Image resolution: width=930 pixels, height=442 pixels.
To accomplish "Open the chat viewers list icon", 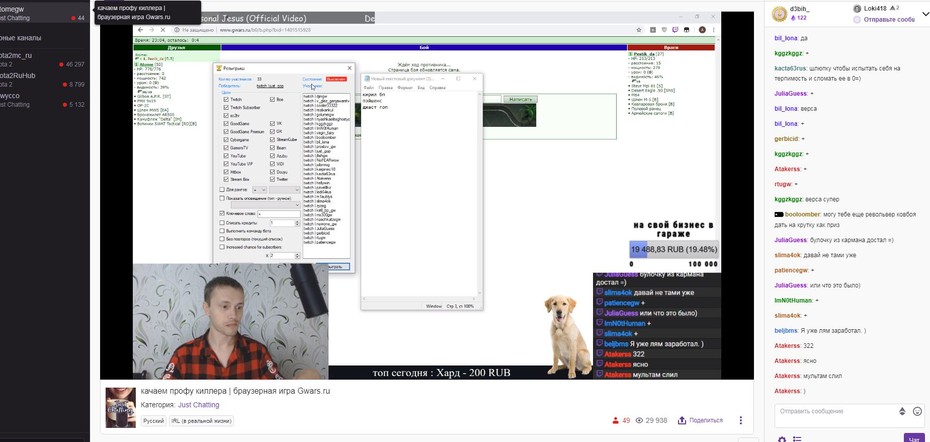I will [x=797, y=440].
